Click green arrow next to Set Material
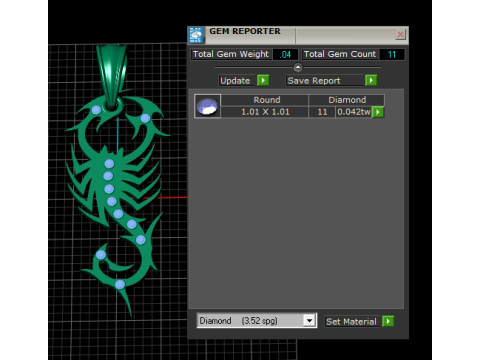480x360 pixels. [388, 321]
